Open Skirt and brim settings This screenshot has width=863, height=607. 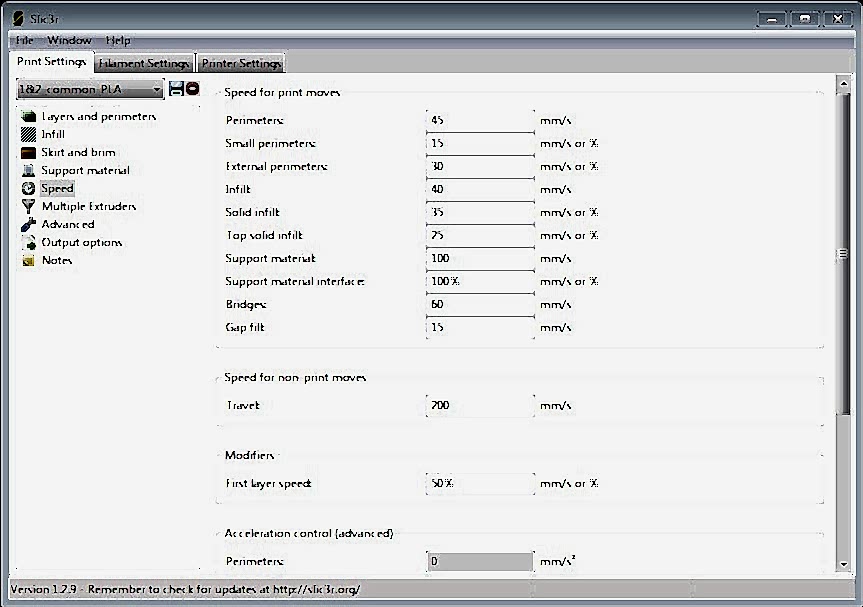77,152
